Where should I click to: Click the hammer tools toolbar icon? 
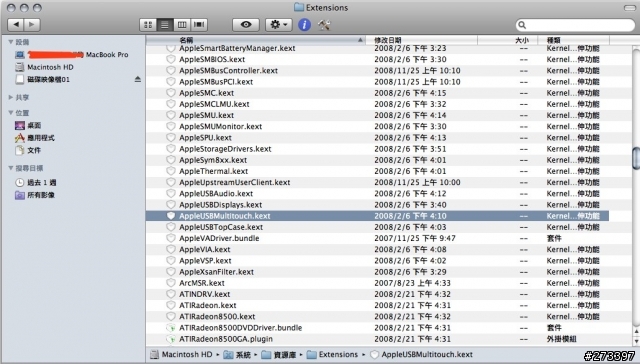coord(324,25)
